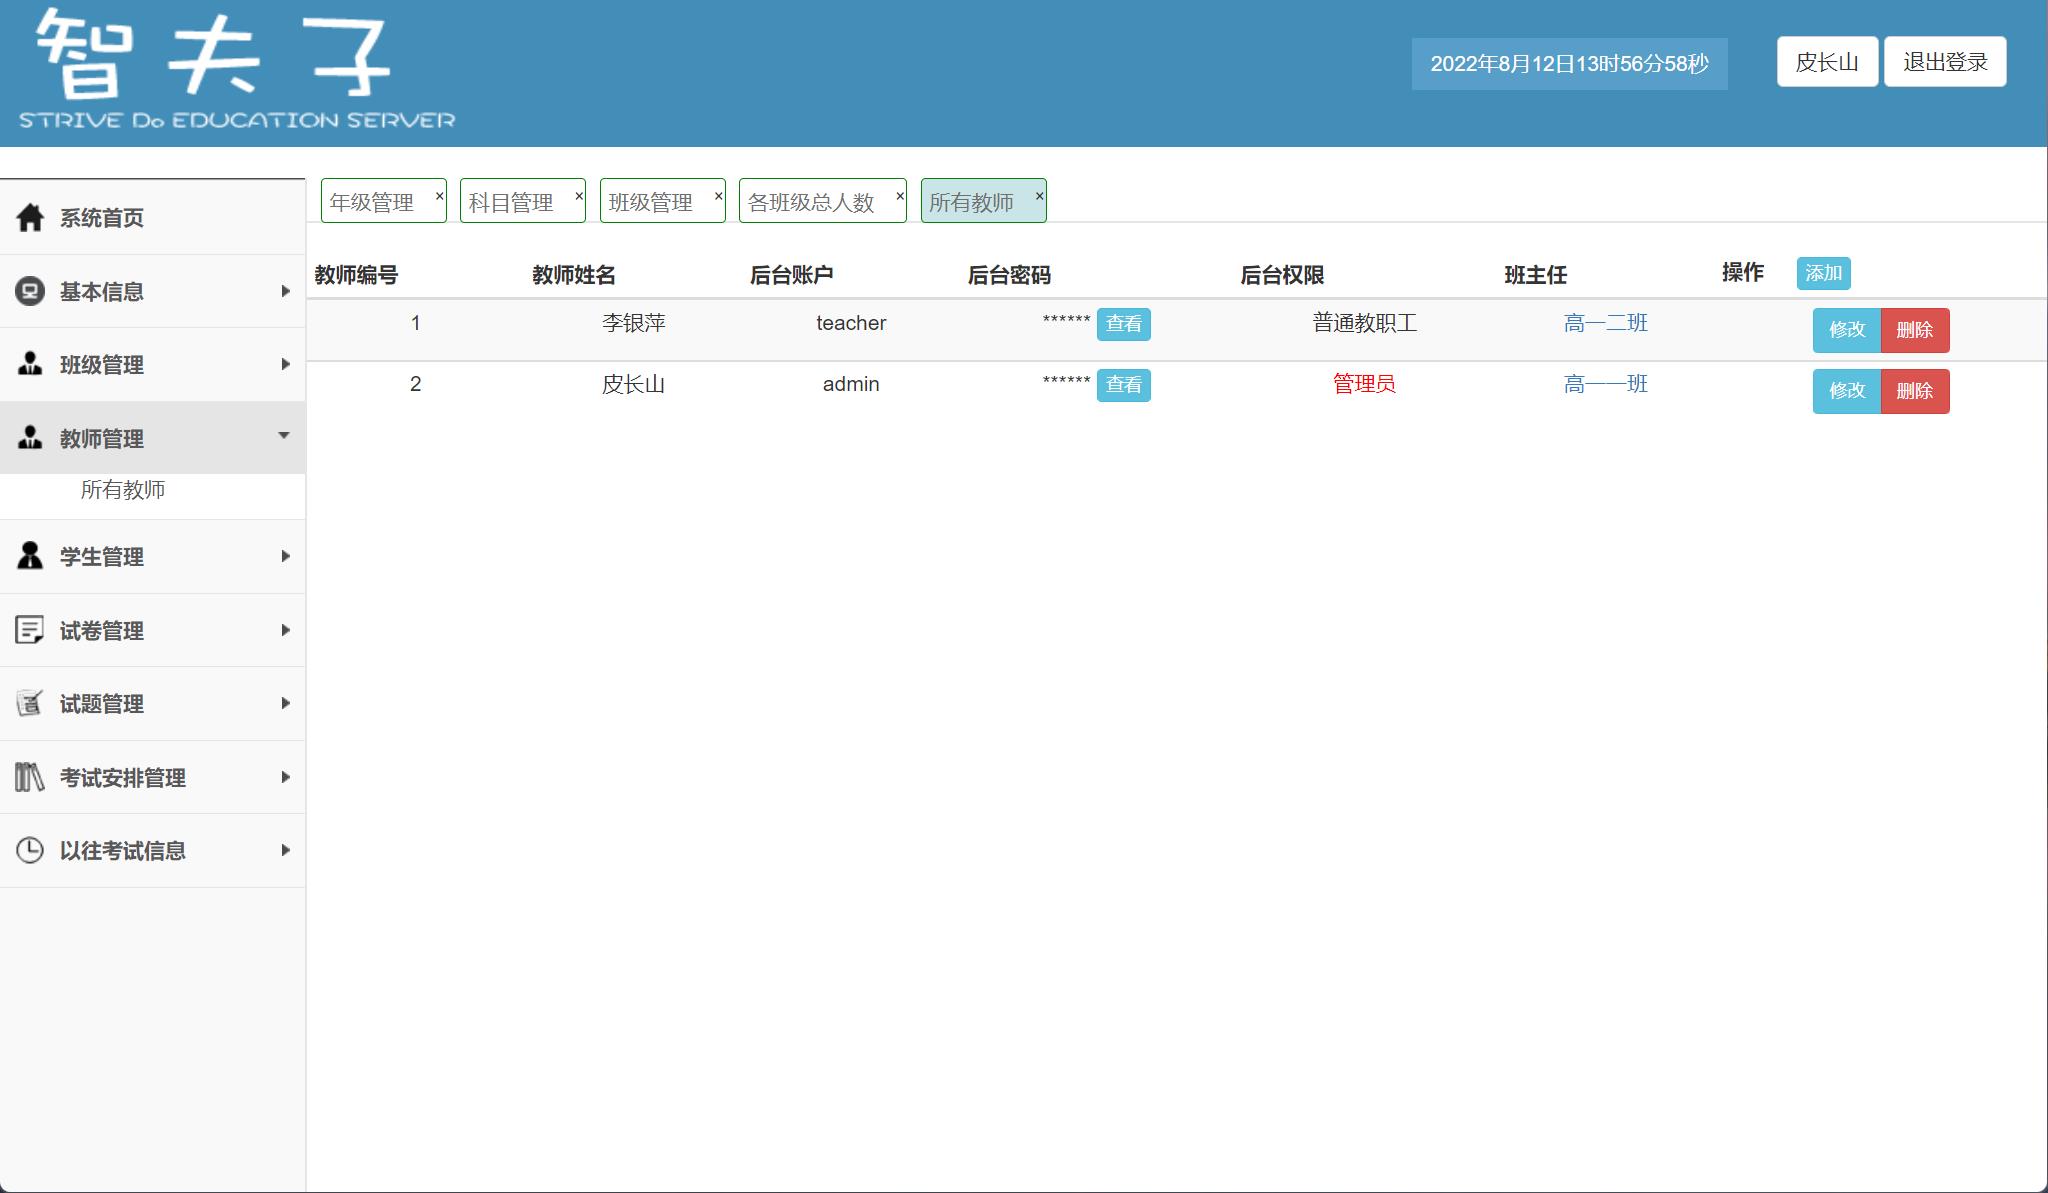
Task: Select the 系统首页 home icon
Action: pos(29,216)
